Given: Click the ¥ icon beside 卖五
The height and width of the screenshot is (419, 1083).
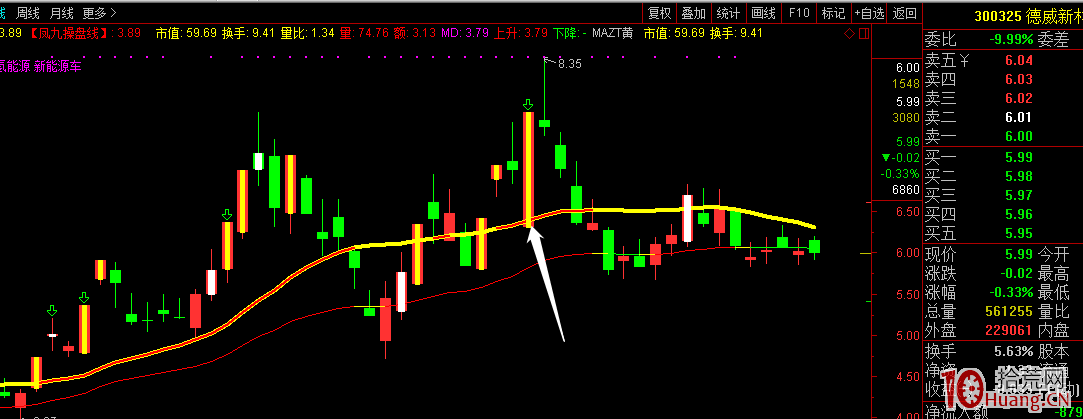Looking at the screenshot, I should [x=966, y=61].
